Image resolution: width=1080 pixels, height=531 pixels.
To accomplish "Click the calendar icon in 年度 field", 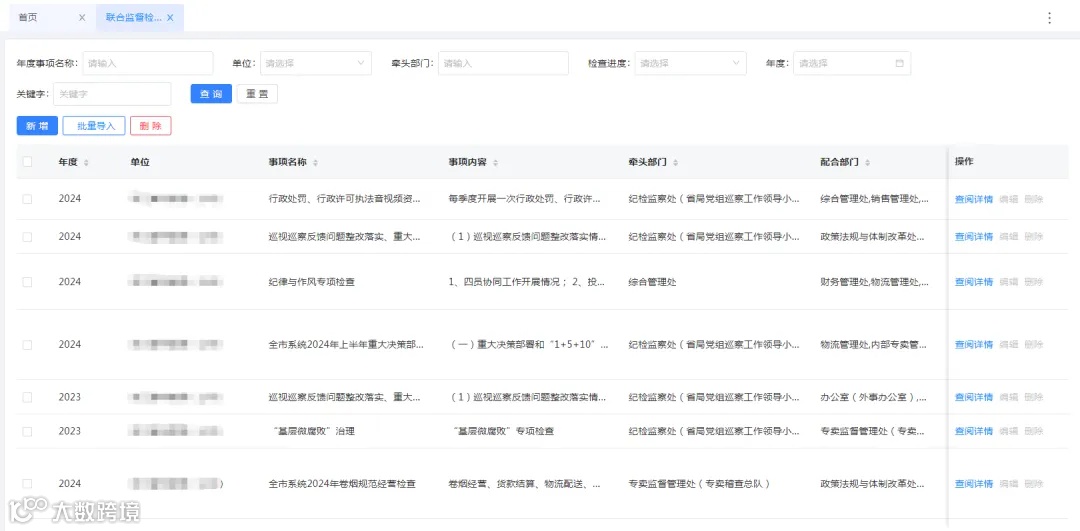I will pos(899,63).
